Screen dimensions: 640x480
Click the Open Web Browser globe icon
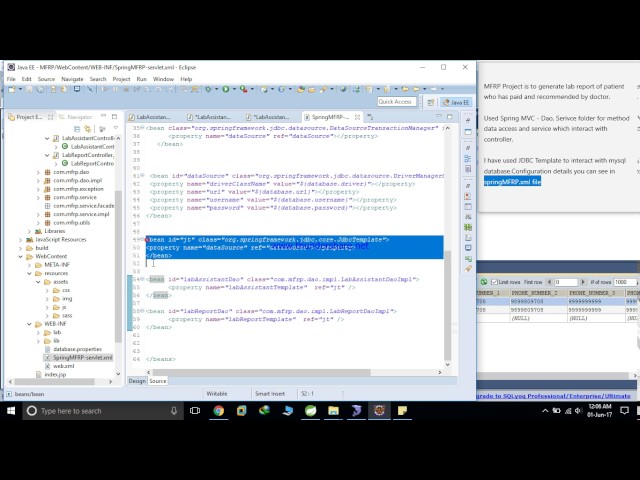pos(343,89)
